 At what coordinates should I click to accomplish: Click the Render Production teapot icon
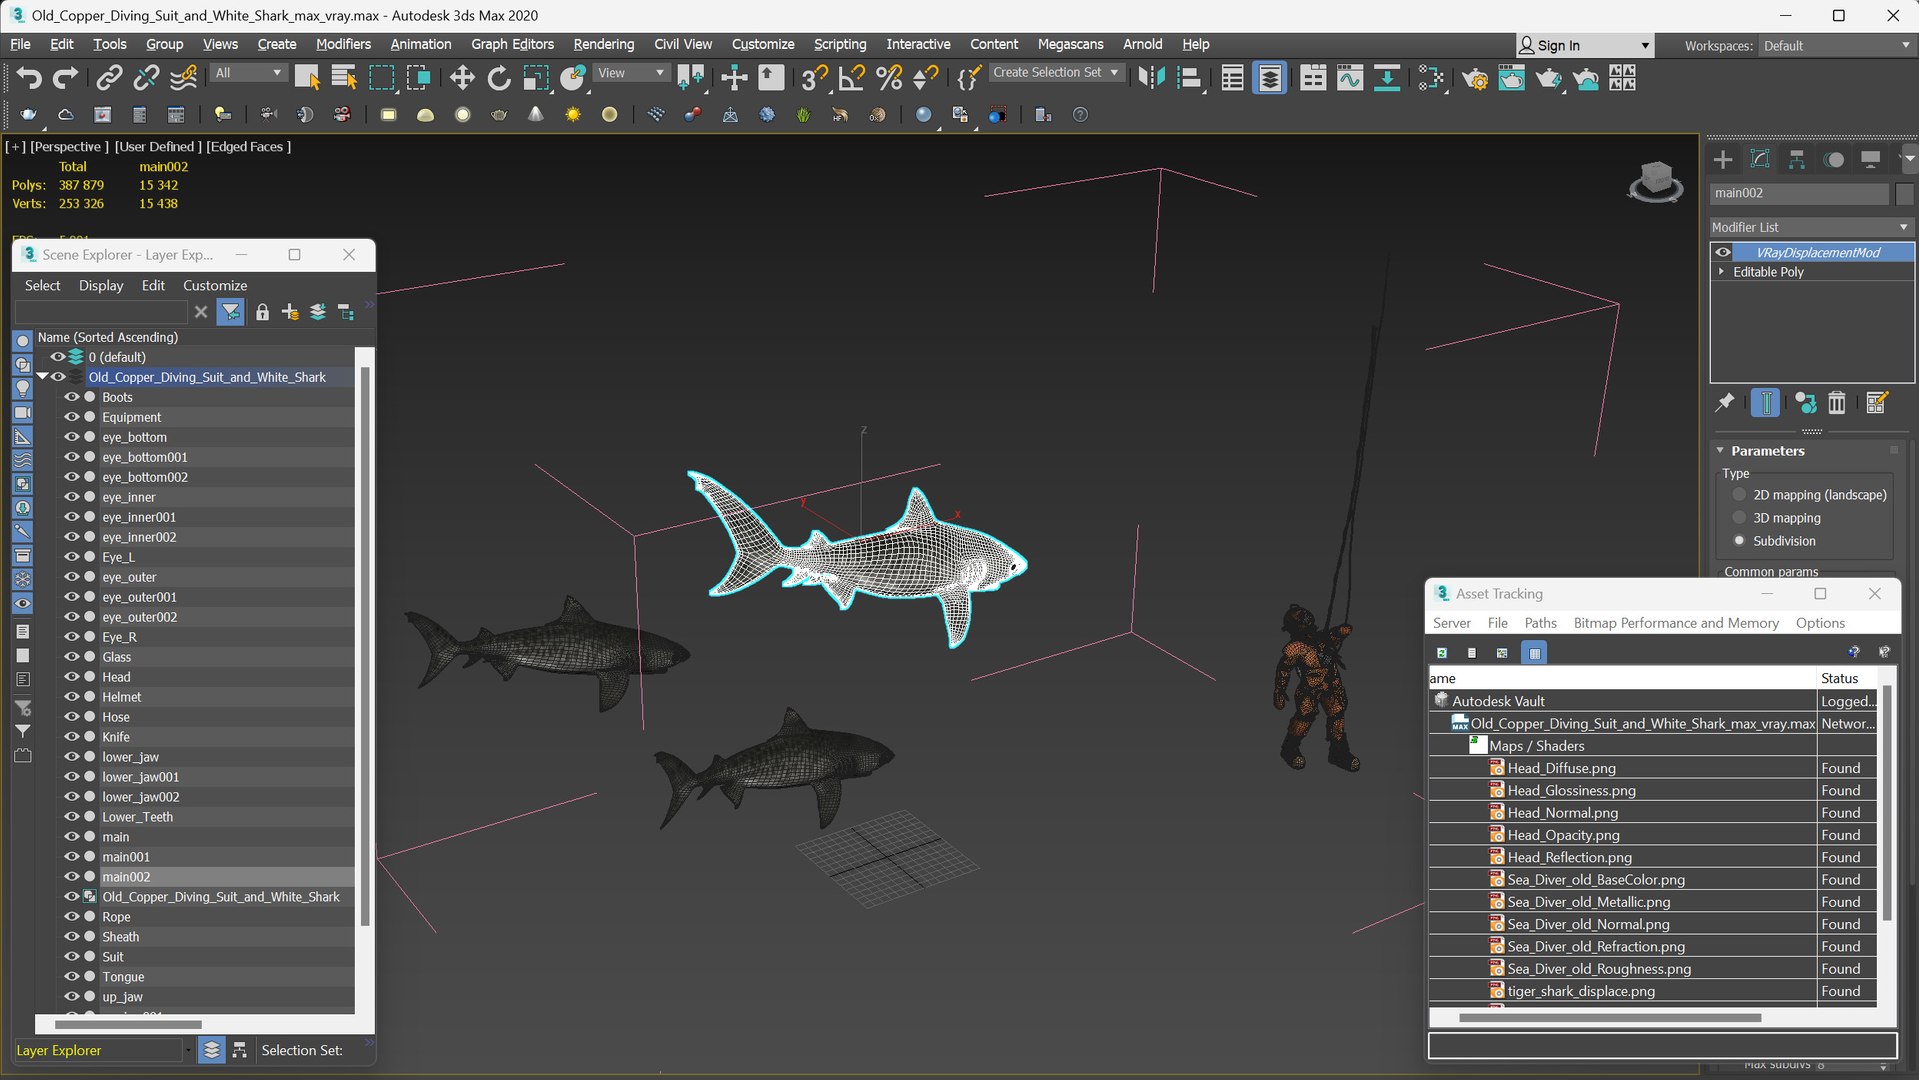pos(1549,78)
